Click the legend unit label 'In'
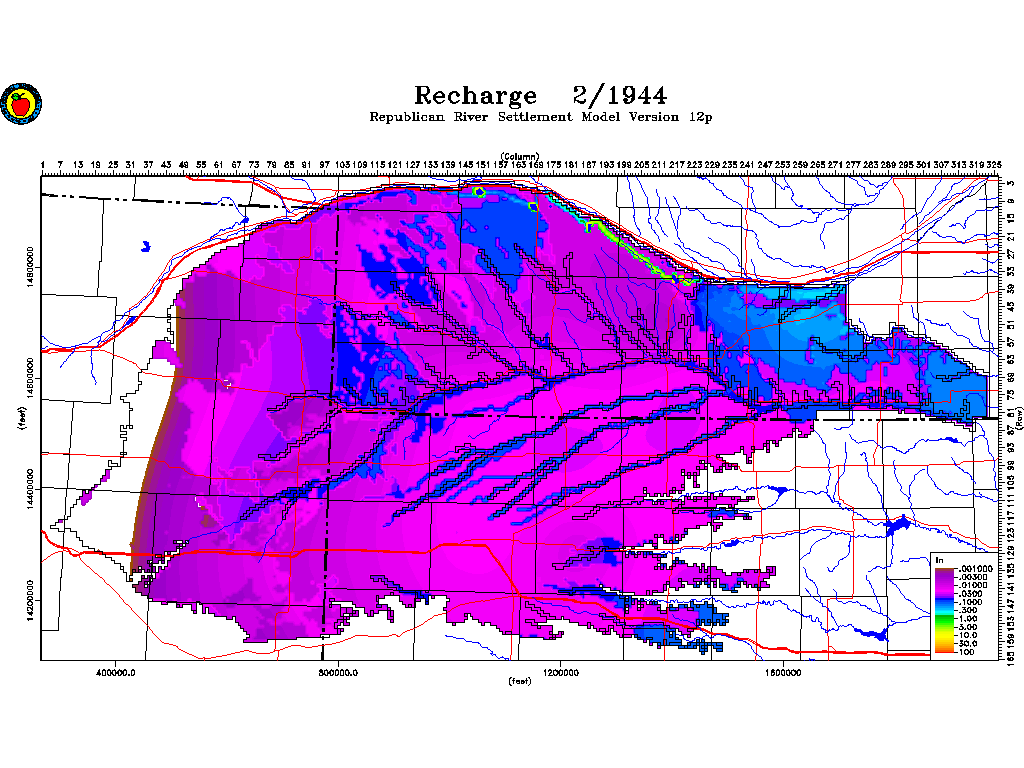1024x768 pixels. [x=940, y=560]
